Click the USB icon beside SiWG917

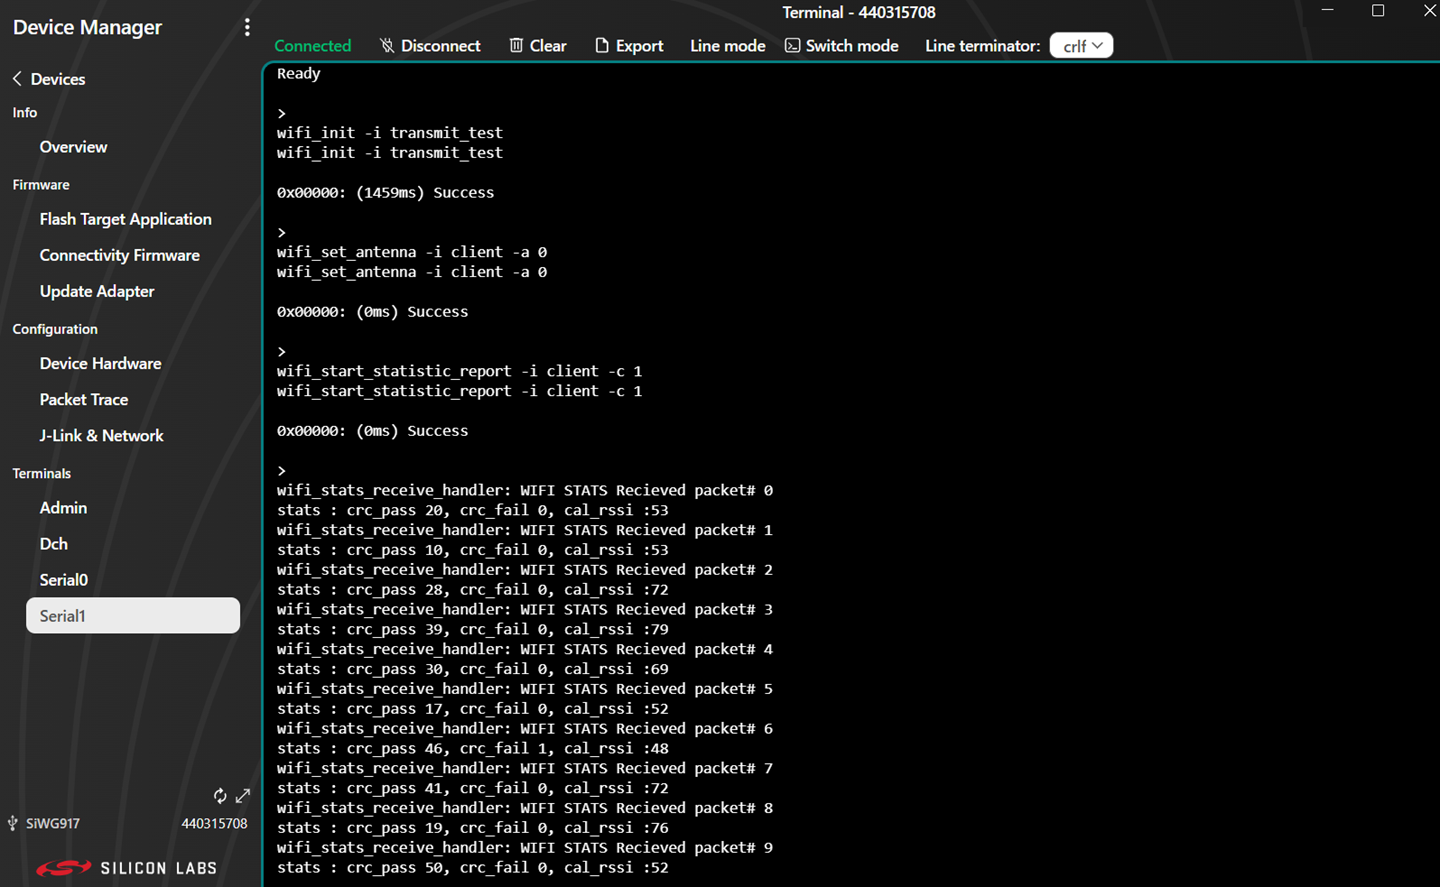coord(12,823)
